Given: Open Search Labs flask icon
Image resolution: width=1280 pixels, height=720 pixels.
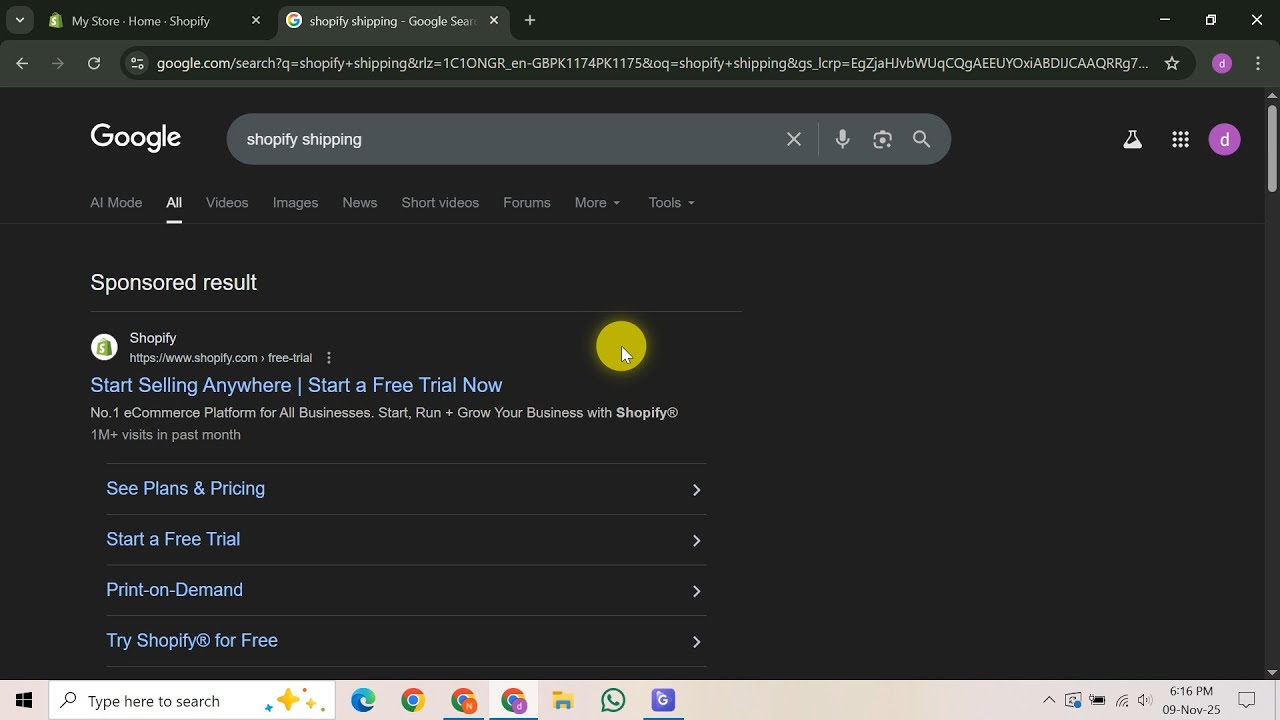Looking at the screenshot, I should coord(1132,140).
